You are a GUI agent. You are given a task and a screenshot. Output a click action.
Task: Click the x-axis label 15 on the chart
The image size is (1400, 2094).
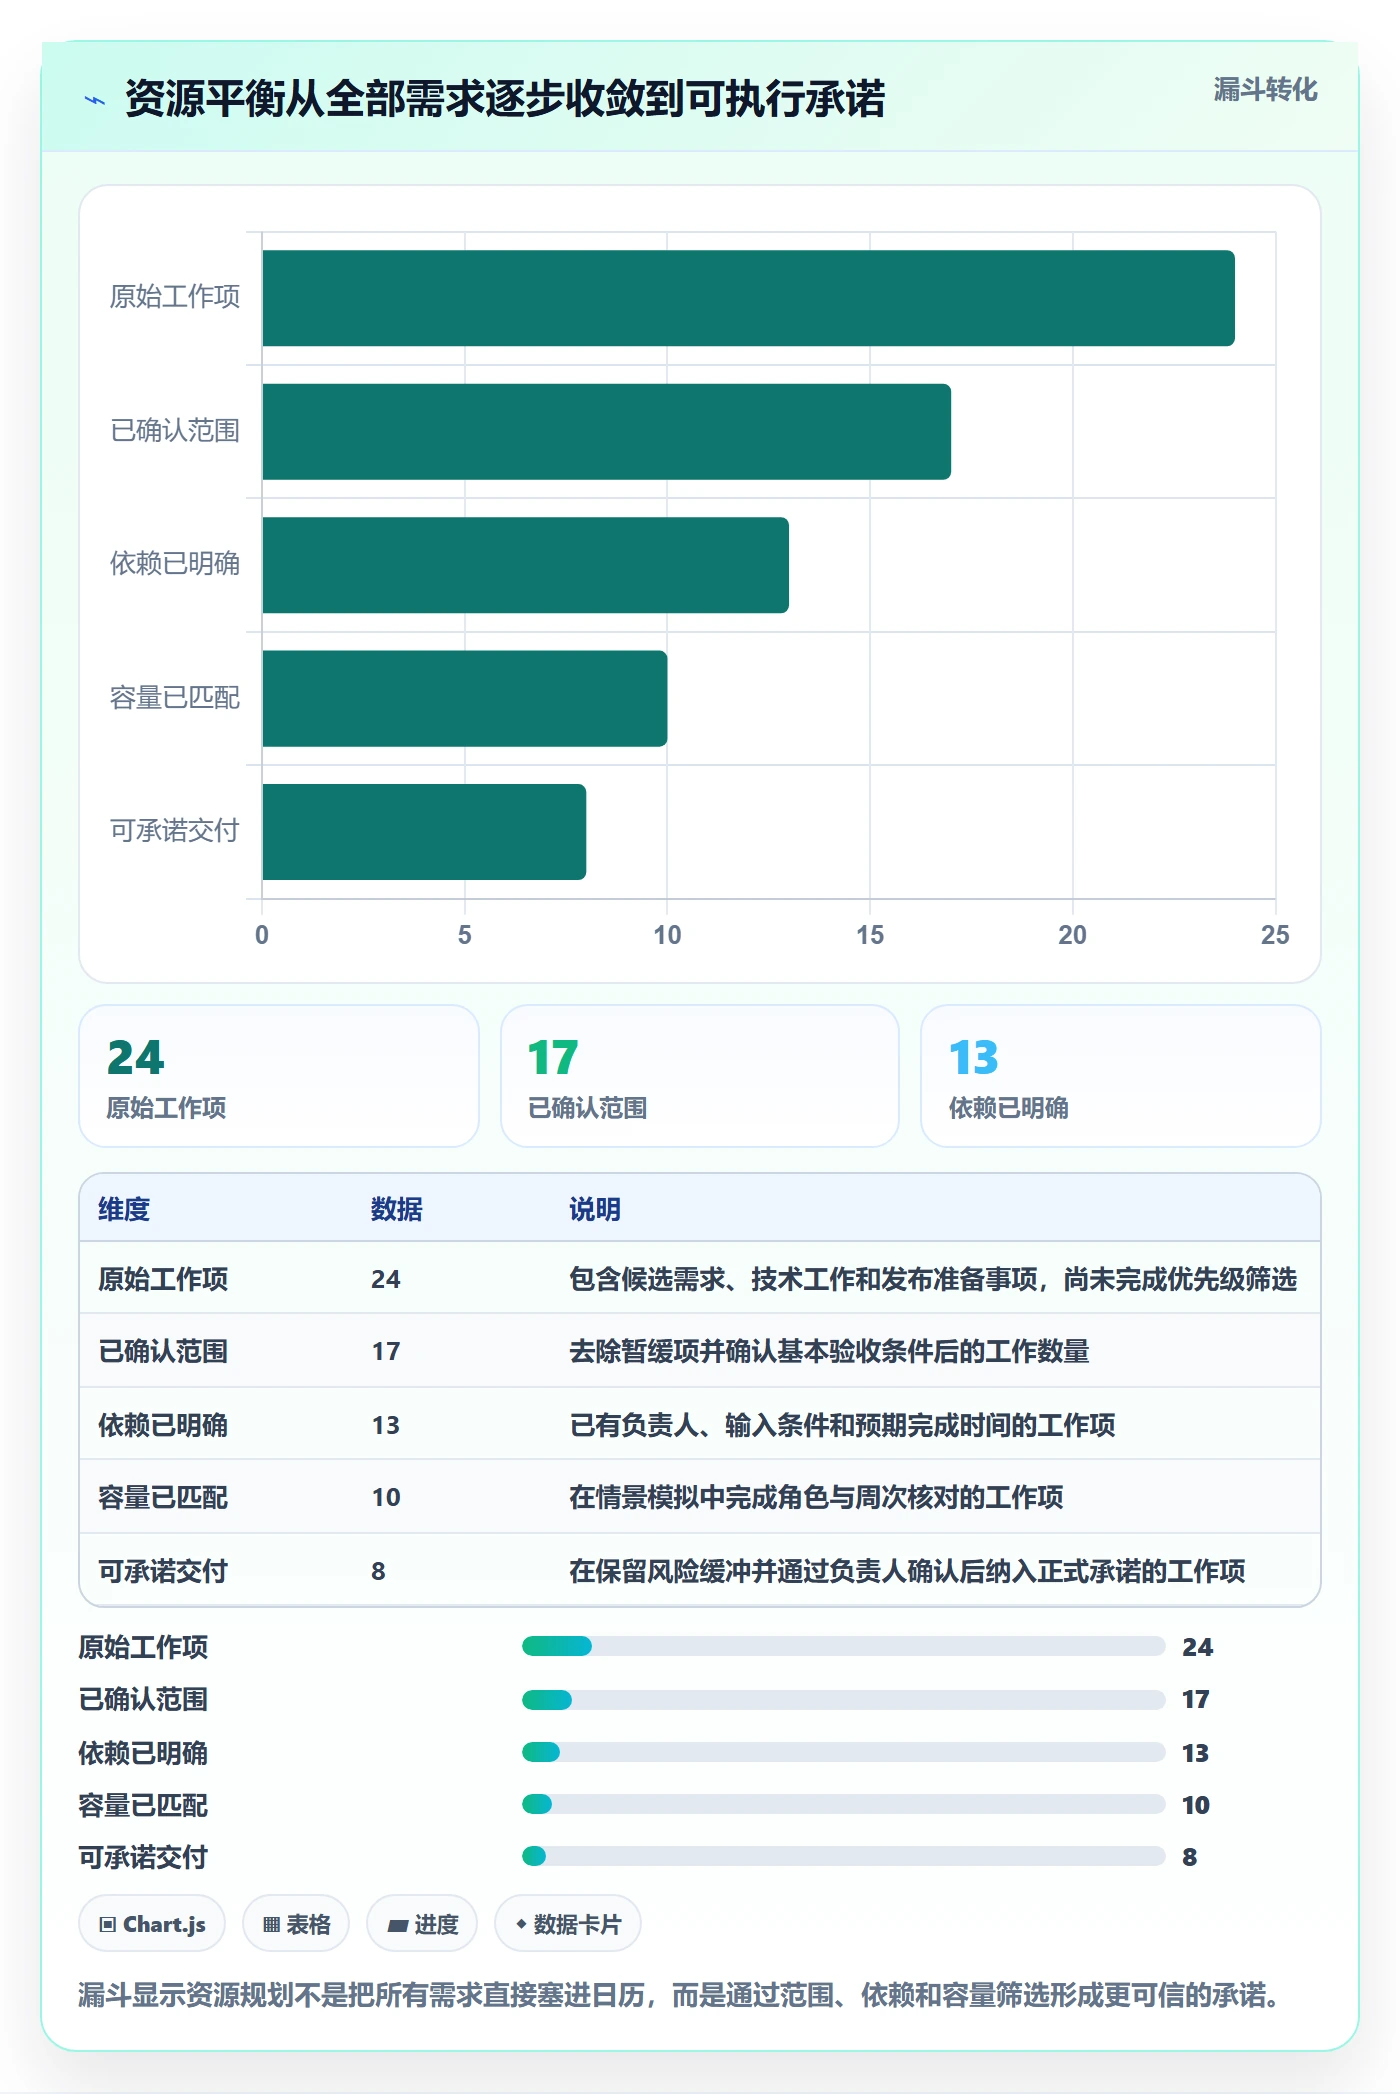870,935
